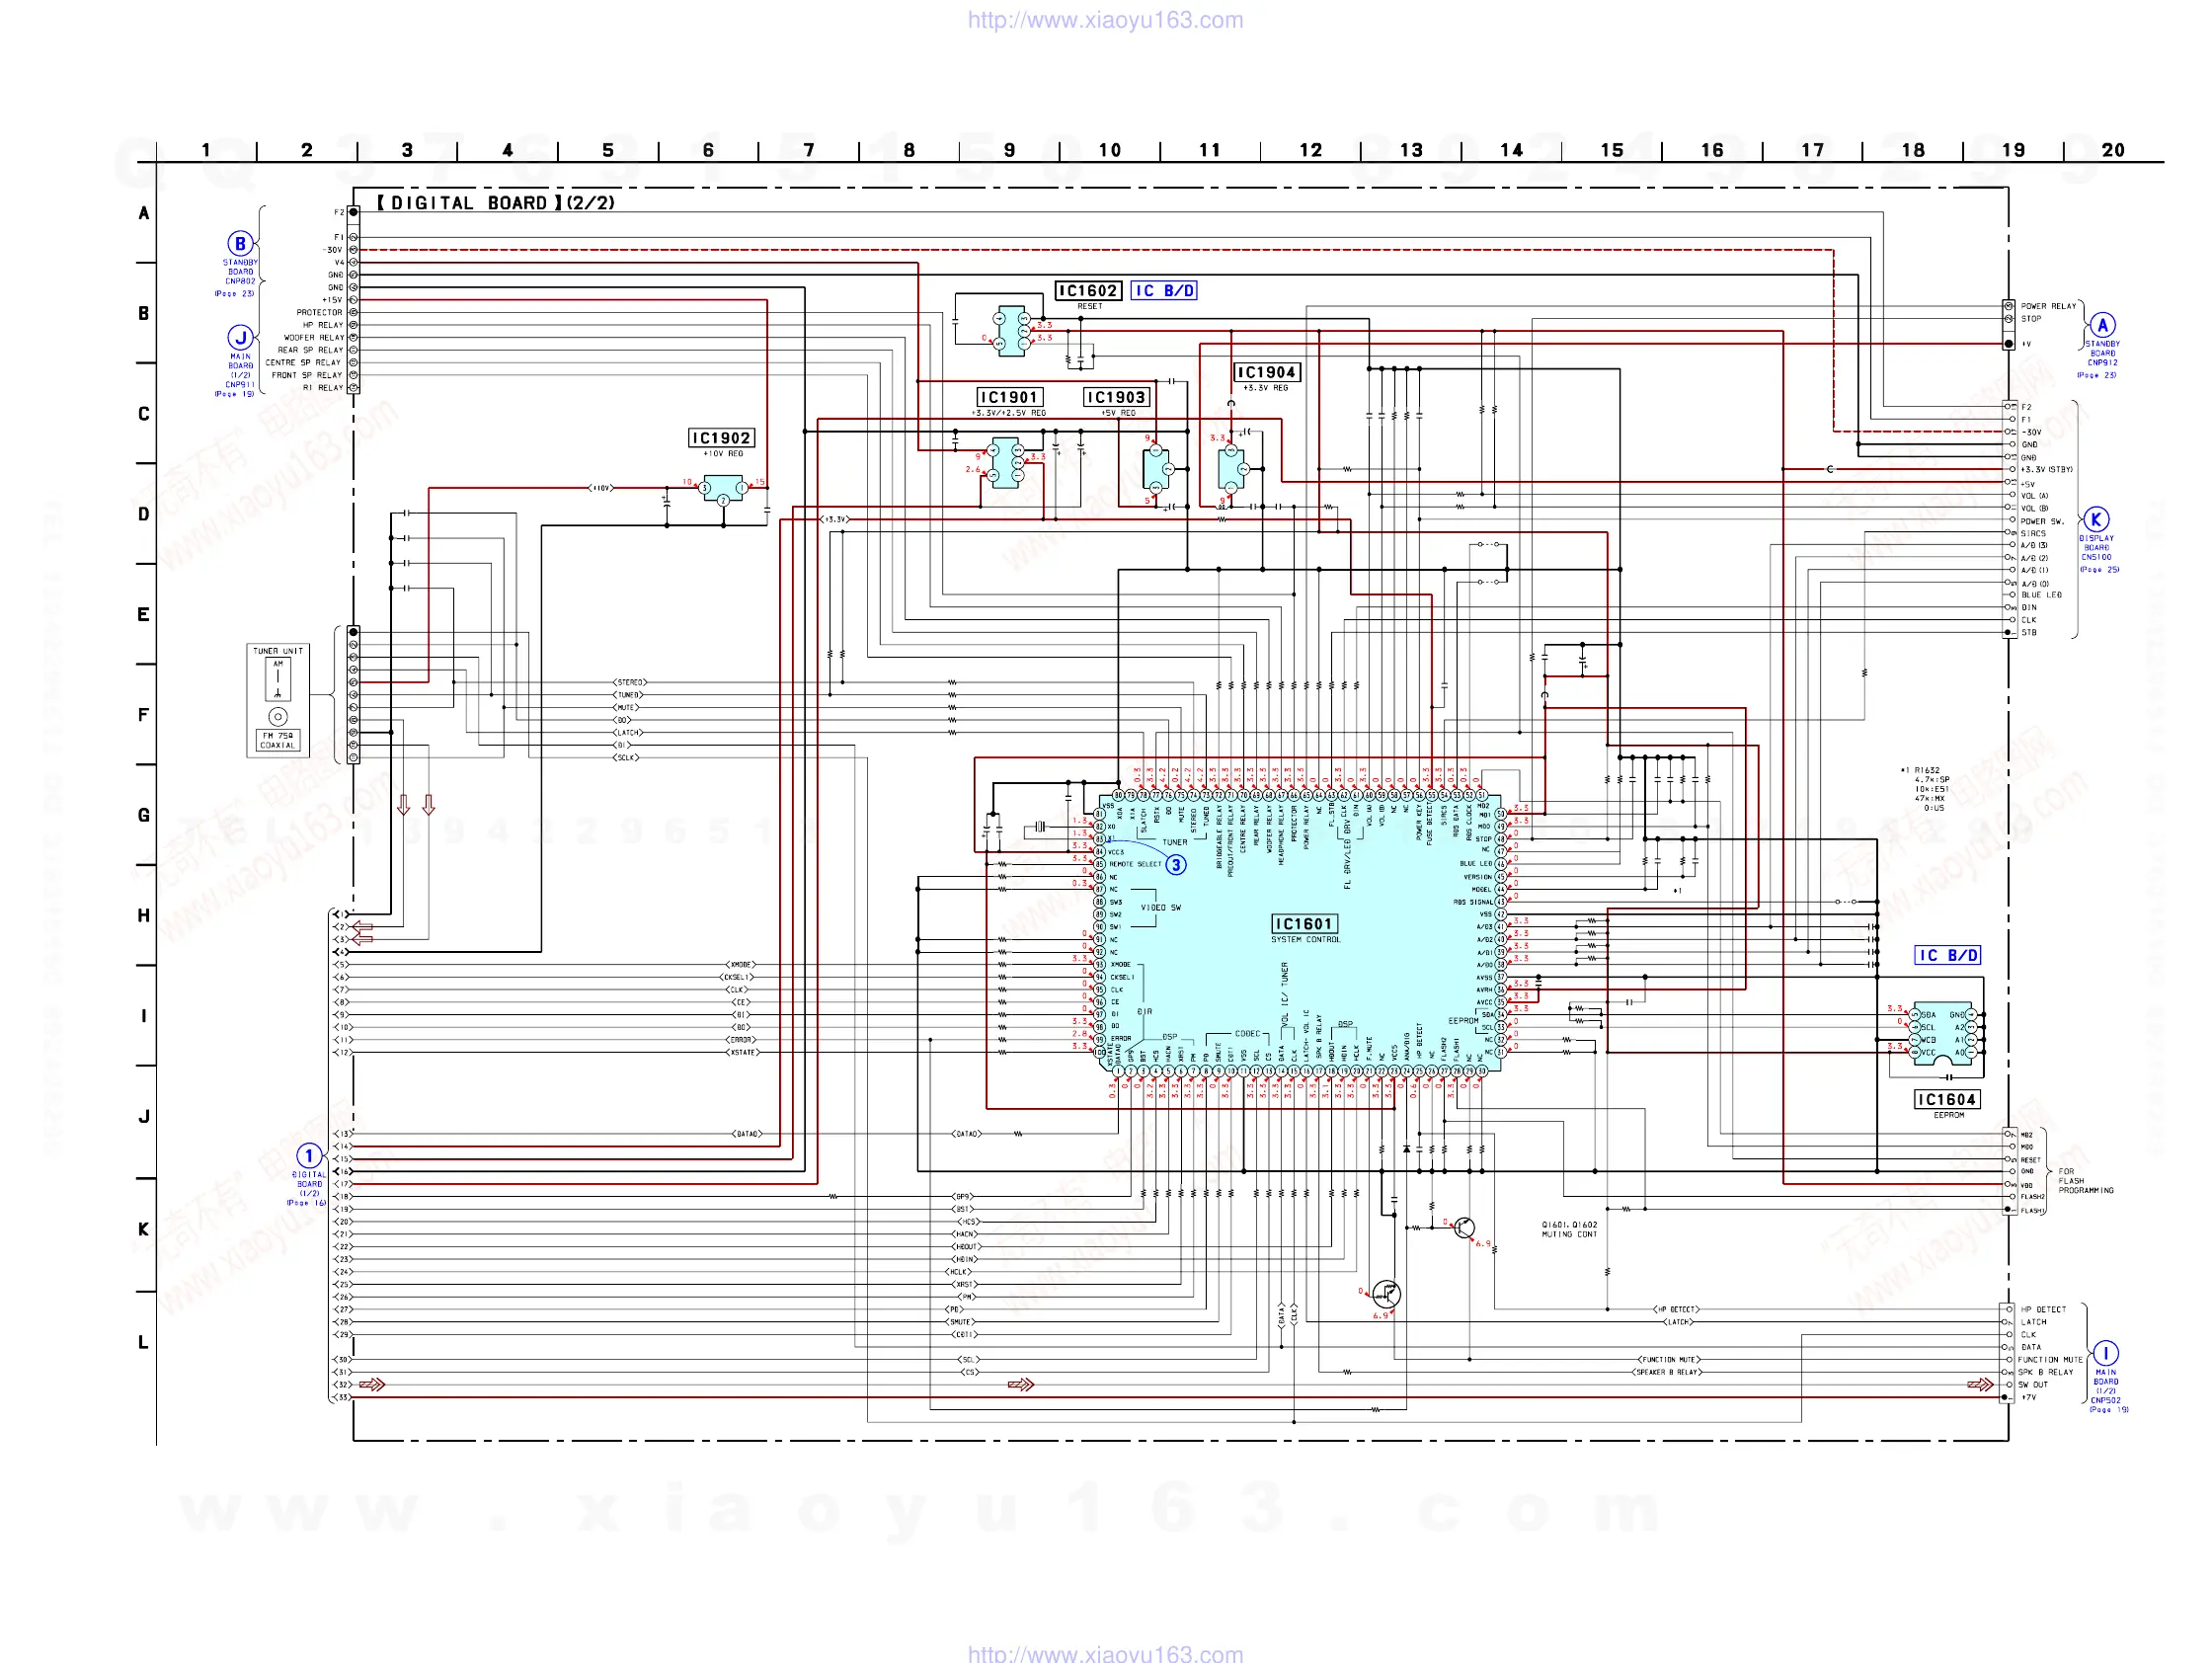Image resolution: width=2212 pixels, height=1663 pixels.
Task: Click the xiaoyu163.com link at top
Action: coord(1105,20)
